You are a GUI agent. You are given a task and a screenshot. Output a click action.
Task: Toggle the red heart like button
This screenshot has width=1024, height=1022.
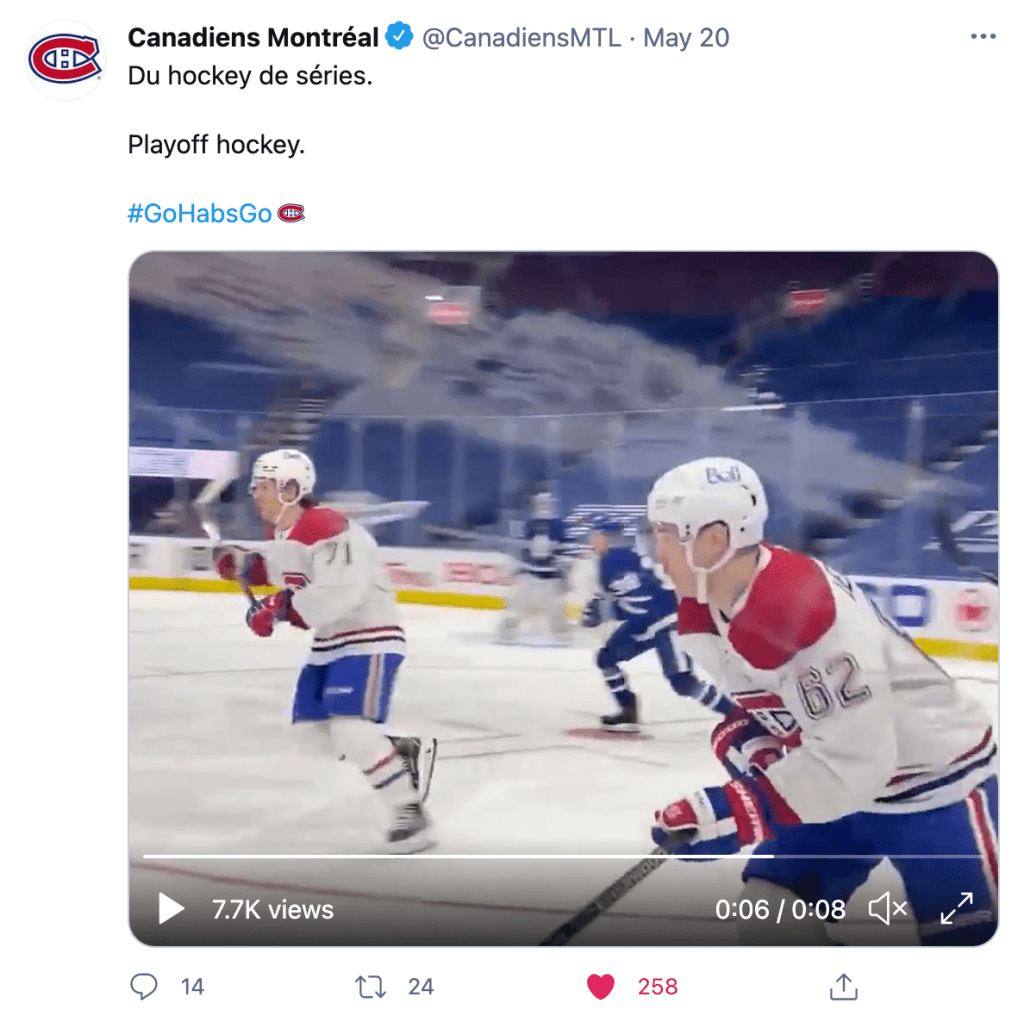tap(600, 987)
